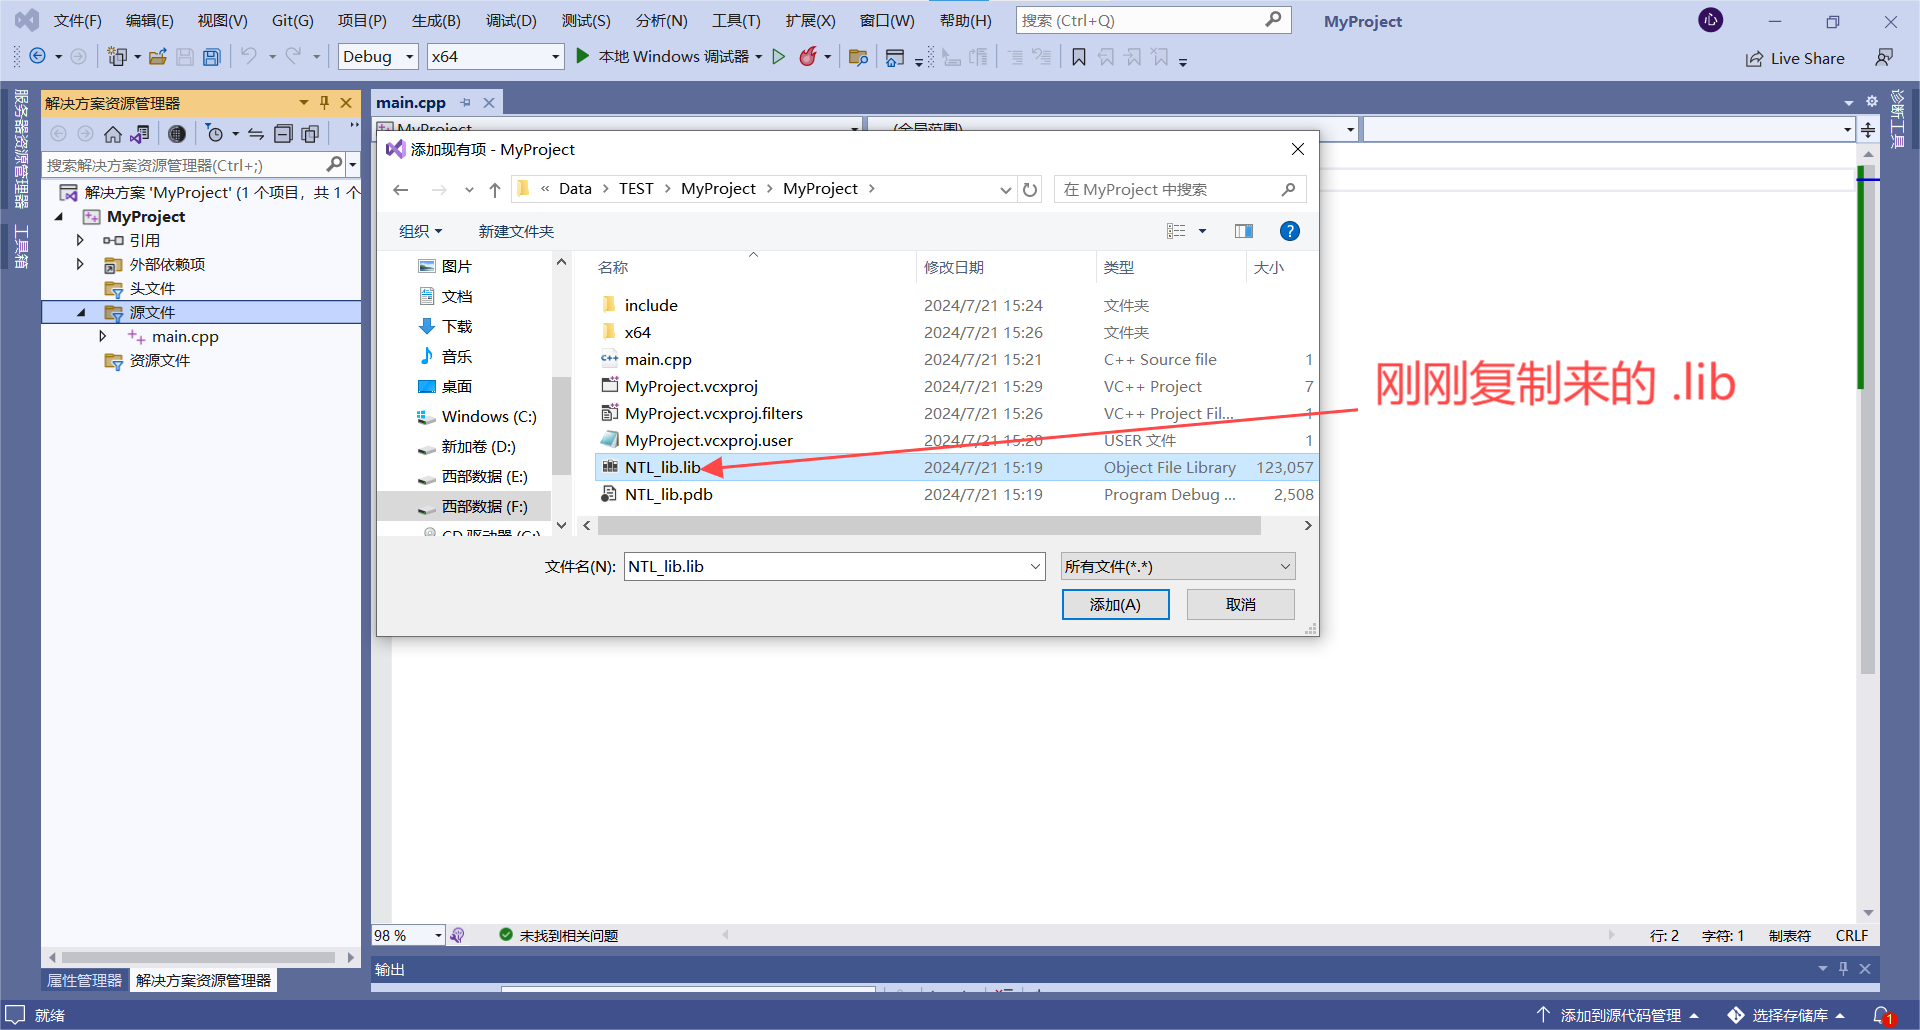Click the 类型 column header
Screen dimensions: 1920x1030
pyautogui.click(x=1170, y=267)
